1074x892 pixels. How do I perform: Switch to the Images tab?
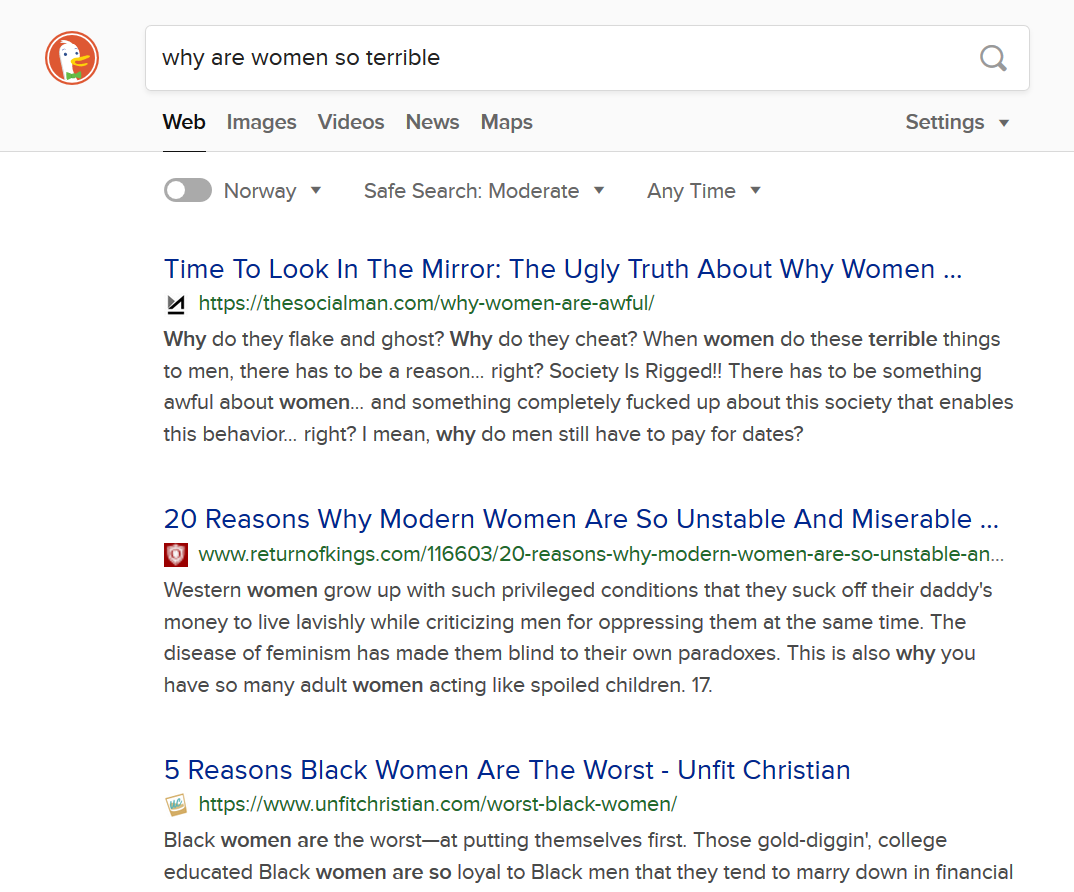[262, 122]
